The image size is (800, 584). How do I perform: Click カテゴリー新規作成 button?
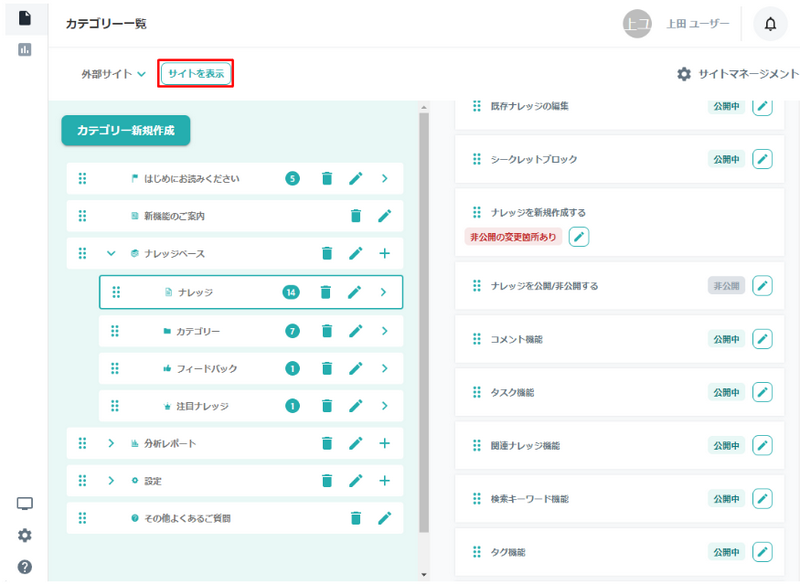(126, 131)
